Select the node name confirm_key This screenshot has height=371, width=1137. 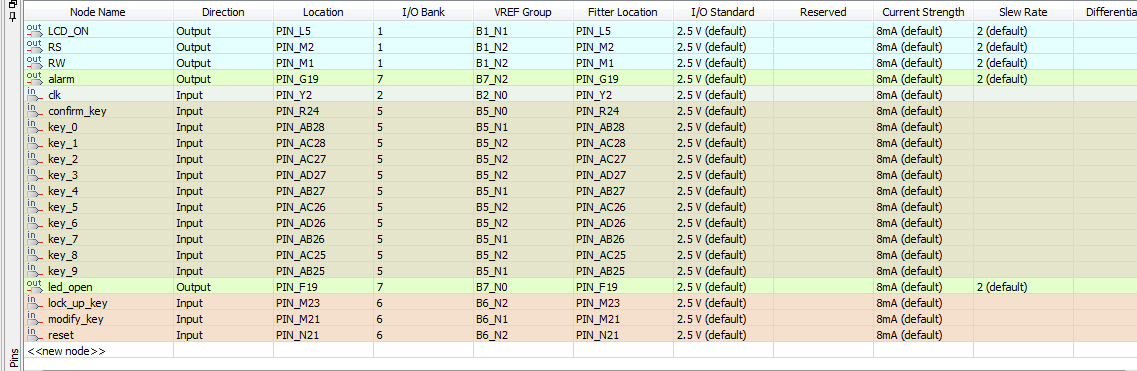click(78, 111)
